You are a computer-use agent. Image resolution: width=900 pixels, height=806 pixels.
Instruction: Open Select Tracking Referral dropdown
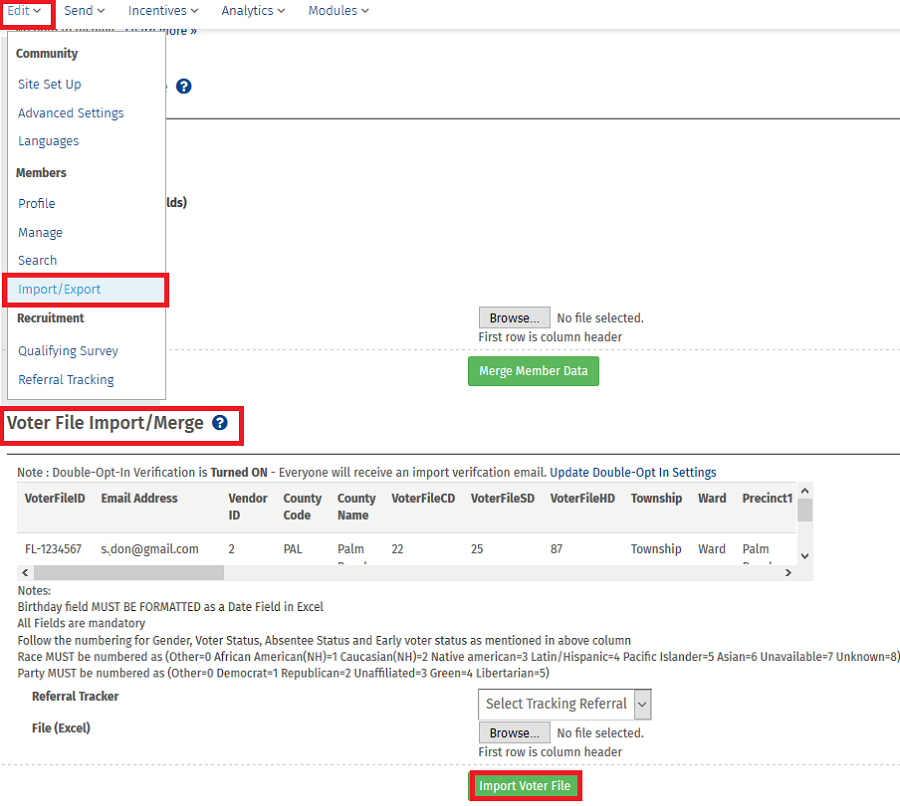click(565, 704)
